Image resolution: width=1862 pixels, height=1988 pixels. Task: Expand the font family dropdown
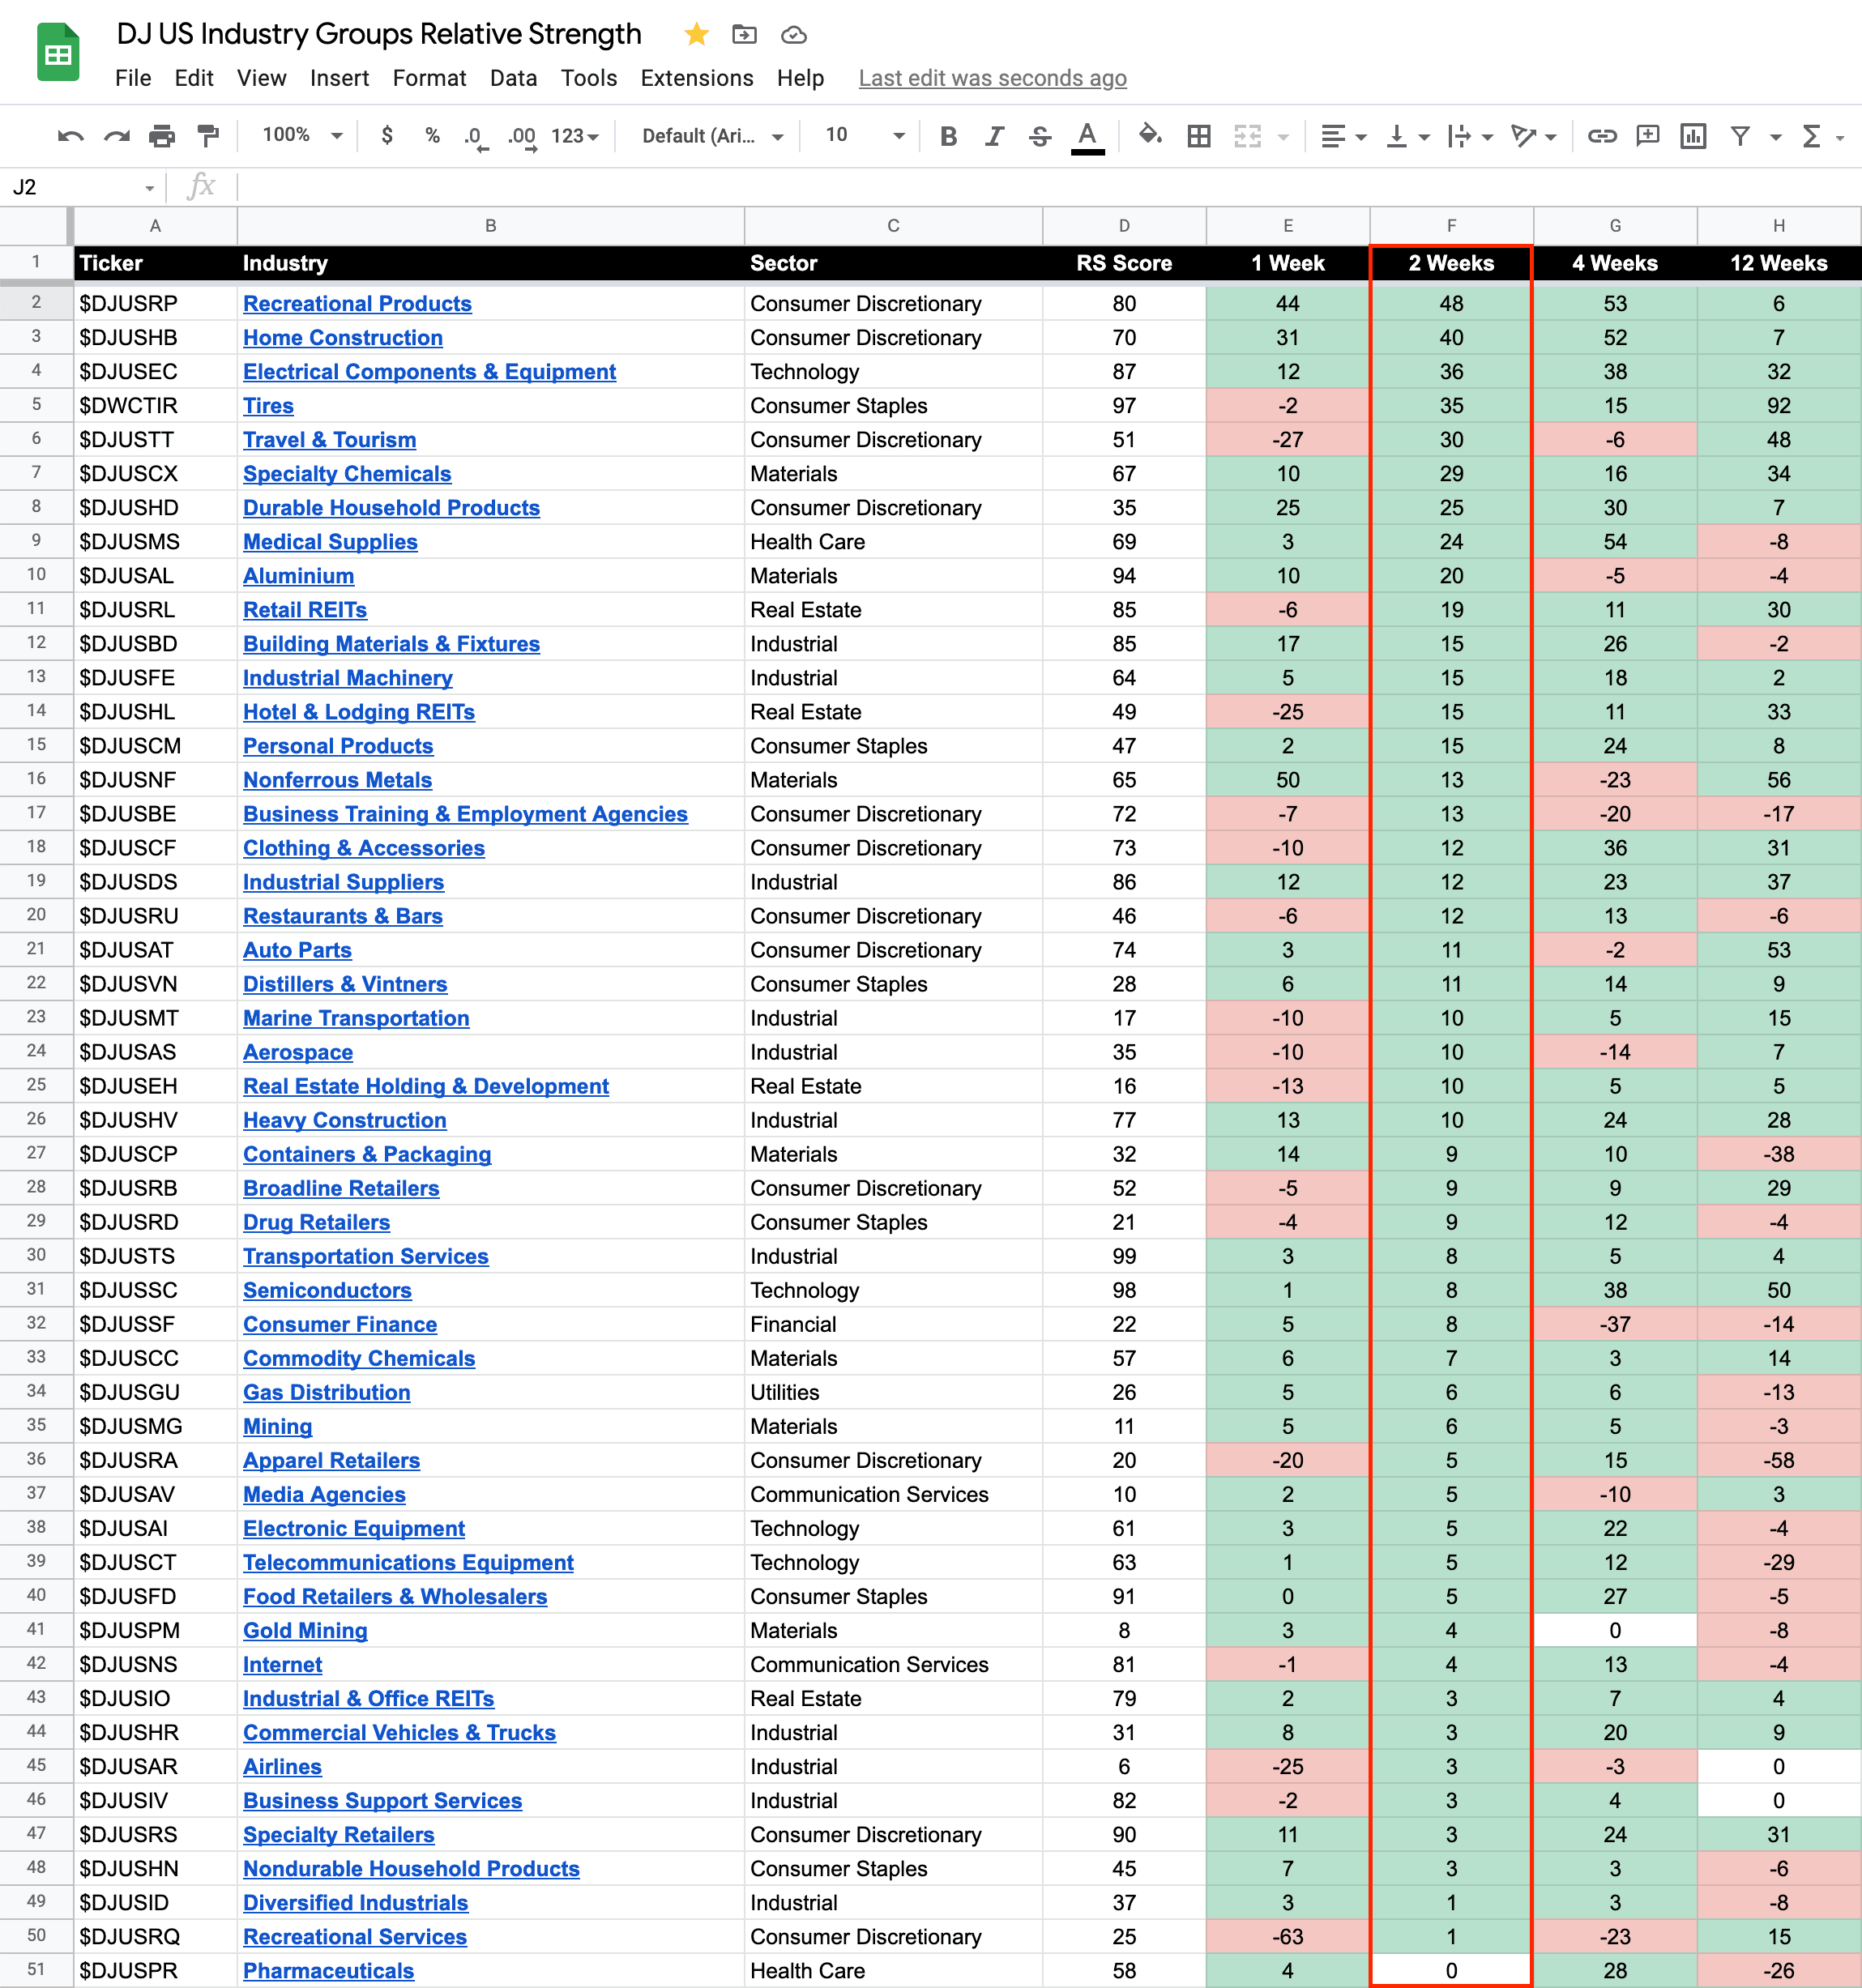712,136
